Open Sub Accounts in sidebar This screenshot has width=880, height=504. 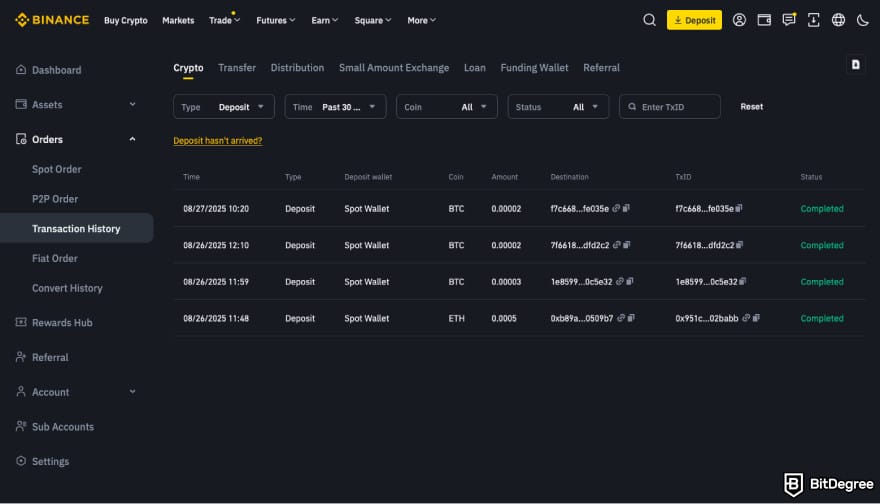(x=63, y=427)
